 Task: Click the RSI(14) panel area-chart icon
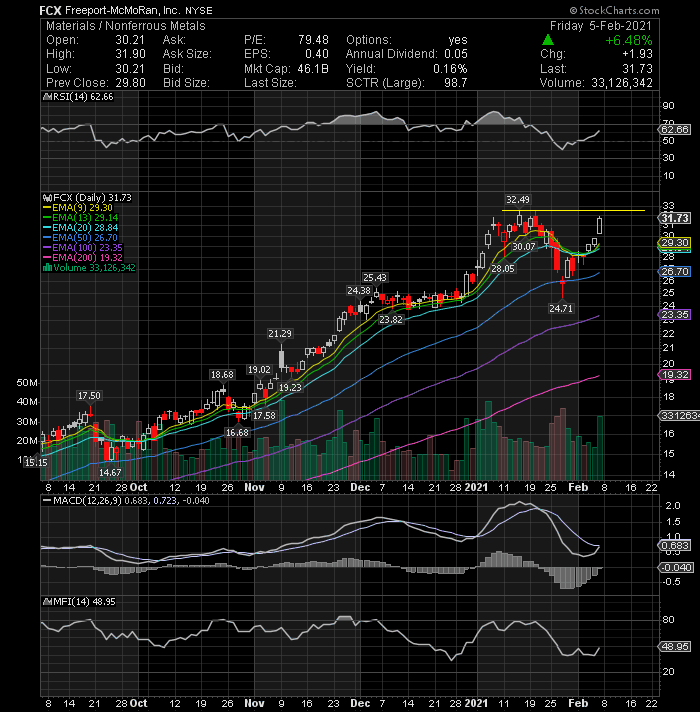coord(47,97)
